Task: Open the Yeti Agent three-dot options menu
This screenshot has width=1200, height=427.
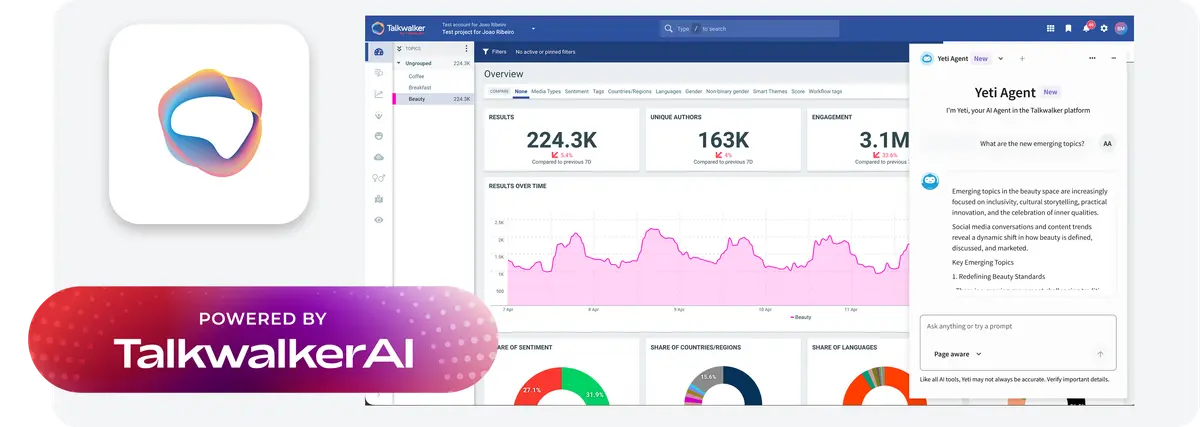Action: [x=1091, y=58]
